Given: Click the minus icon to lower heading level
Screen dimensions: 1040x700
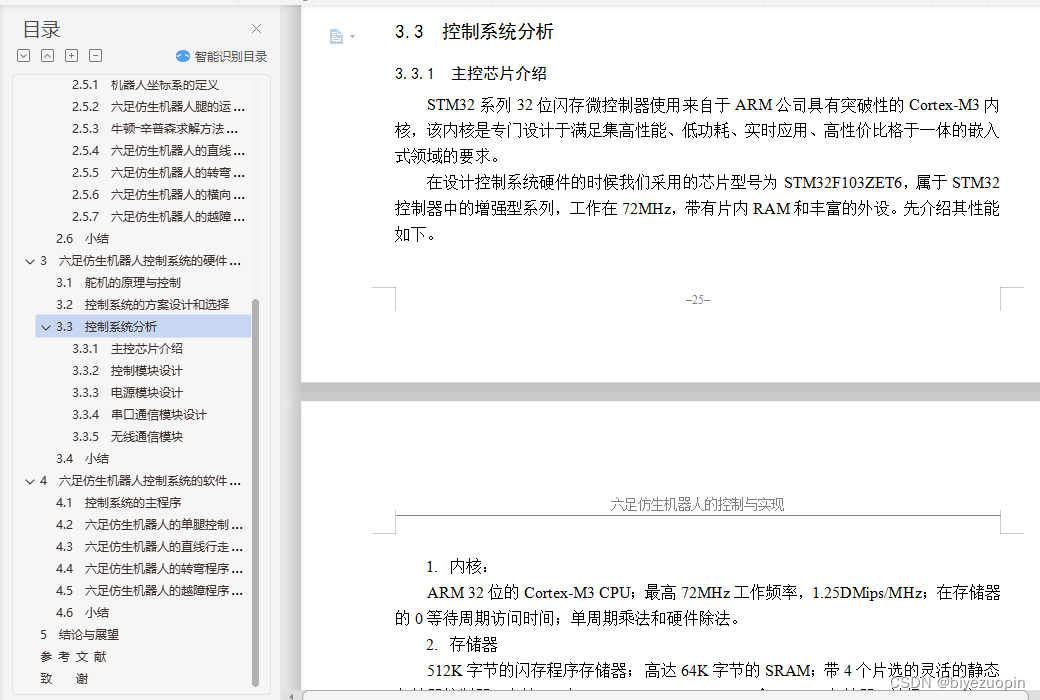Looking at the screenshot, I should click(x=96, y=56).
